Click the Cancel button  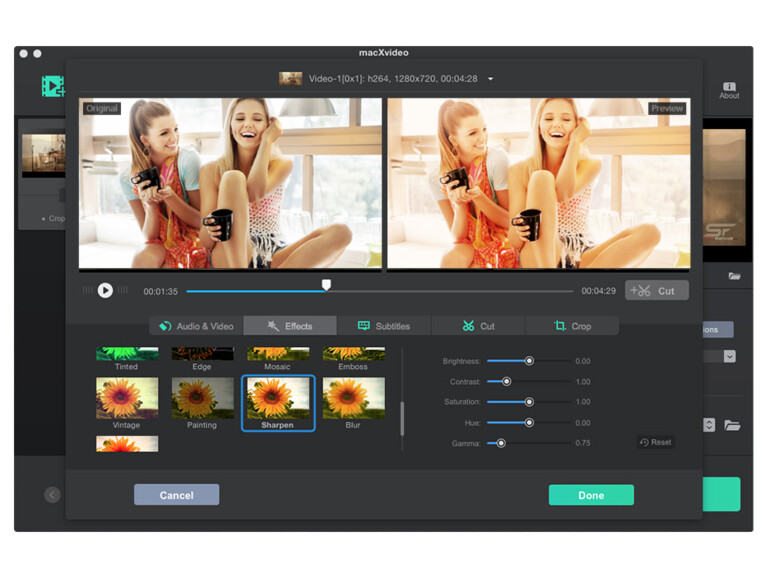[176, 495]
